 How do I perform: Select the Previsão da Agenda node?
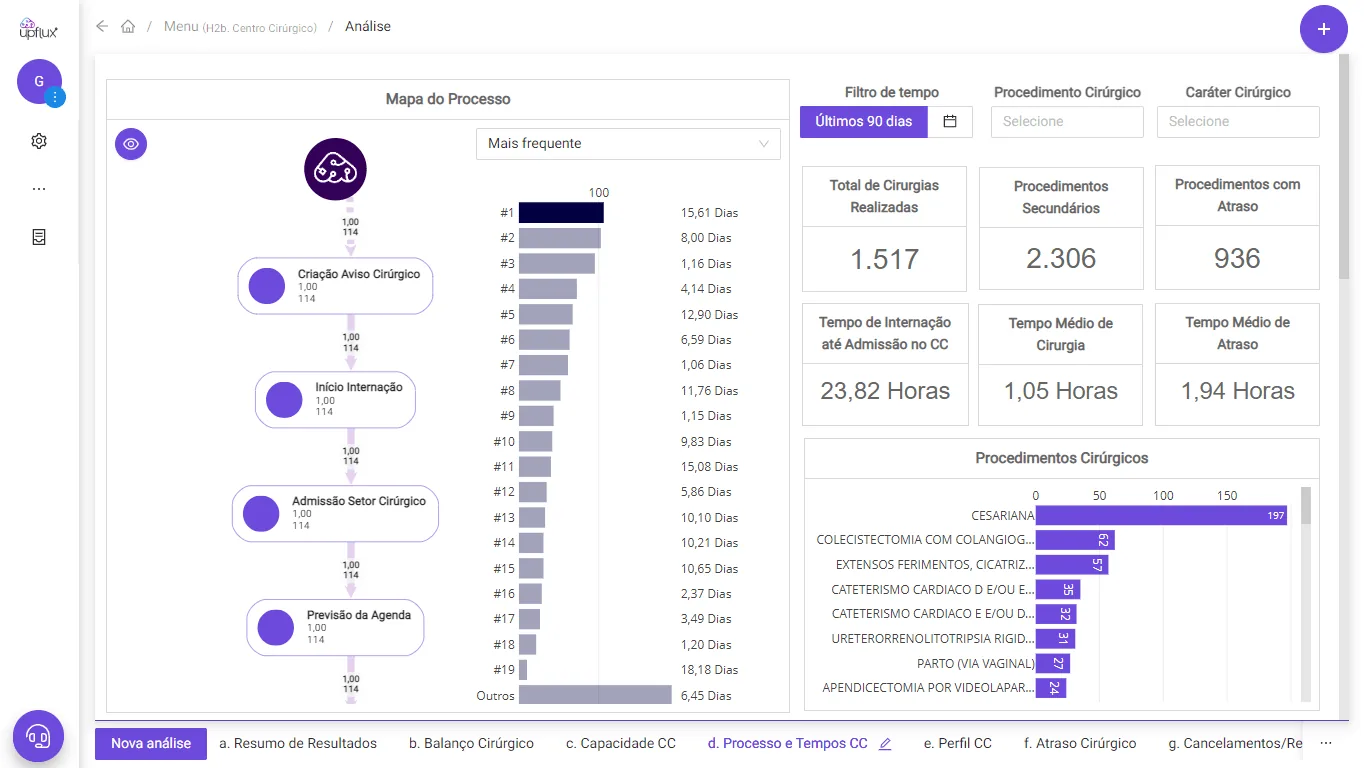pos(335,627)
